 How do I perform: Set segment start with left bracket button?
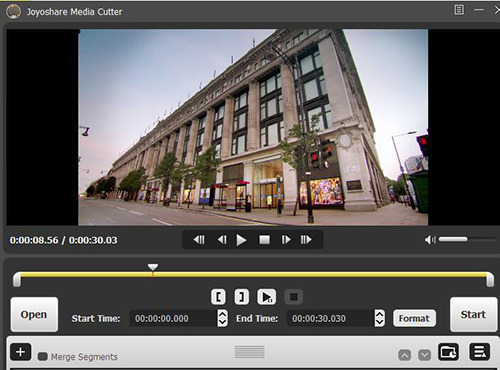click(x=218, y=296)
